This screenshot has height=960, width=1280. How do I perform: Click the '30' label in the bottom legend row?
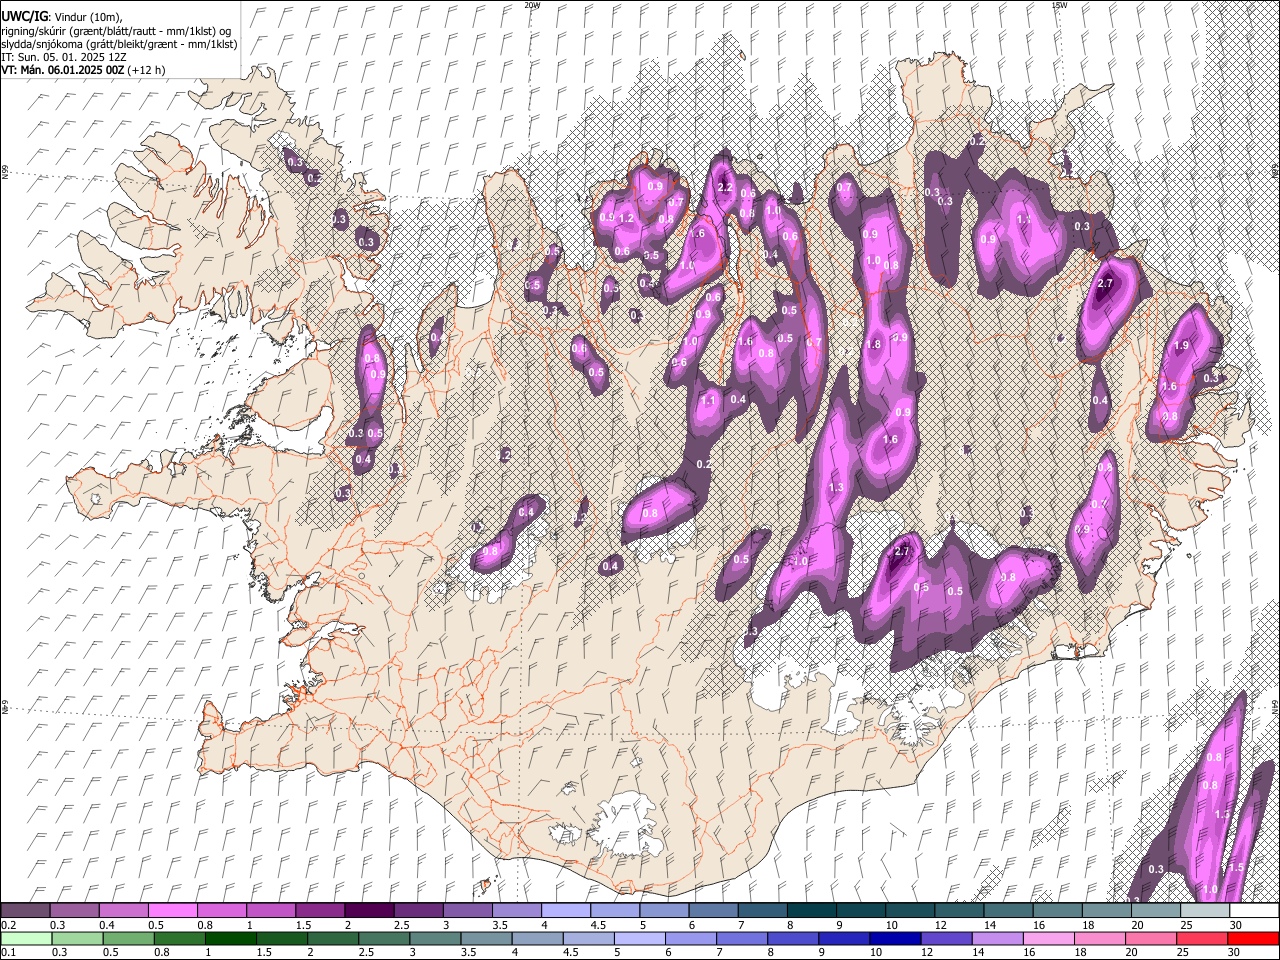coord(1236,953)
